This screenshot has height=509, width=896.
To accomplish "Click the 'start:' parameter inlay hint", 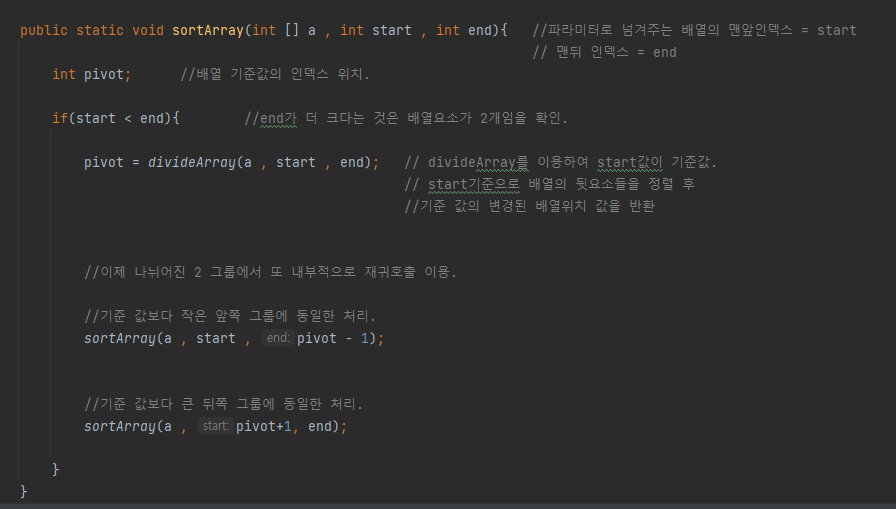I will pos(215,426).
